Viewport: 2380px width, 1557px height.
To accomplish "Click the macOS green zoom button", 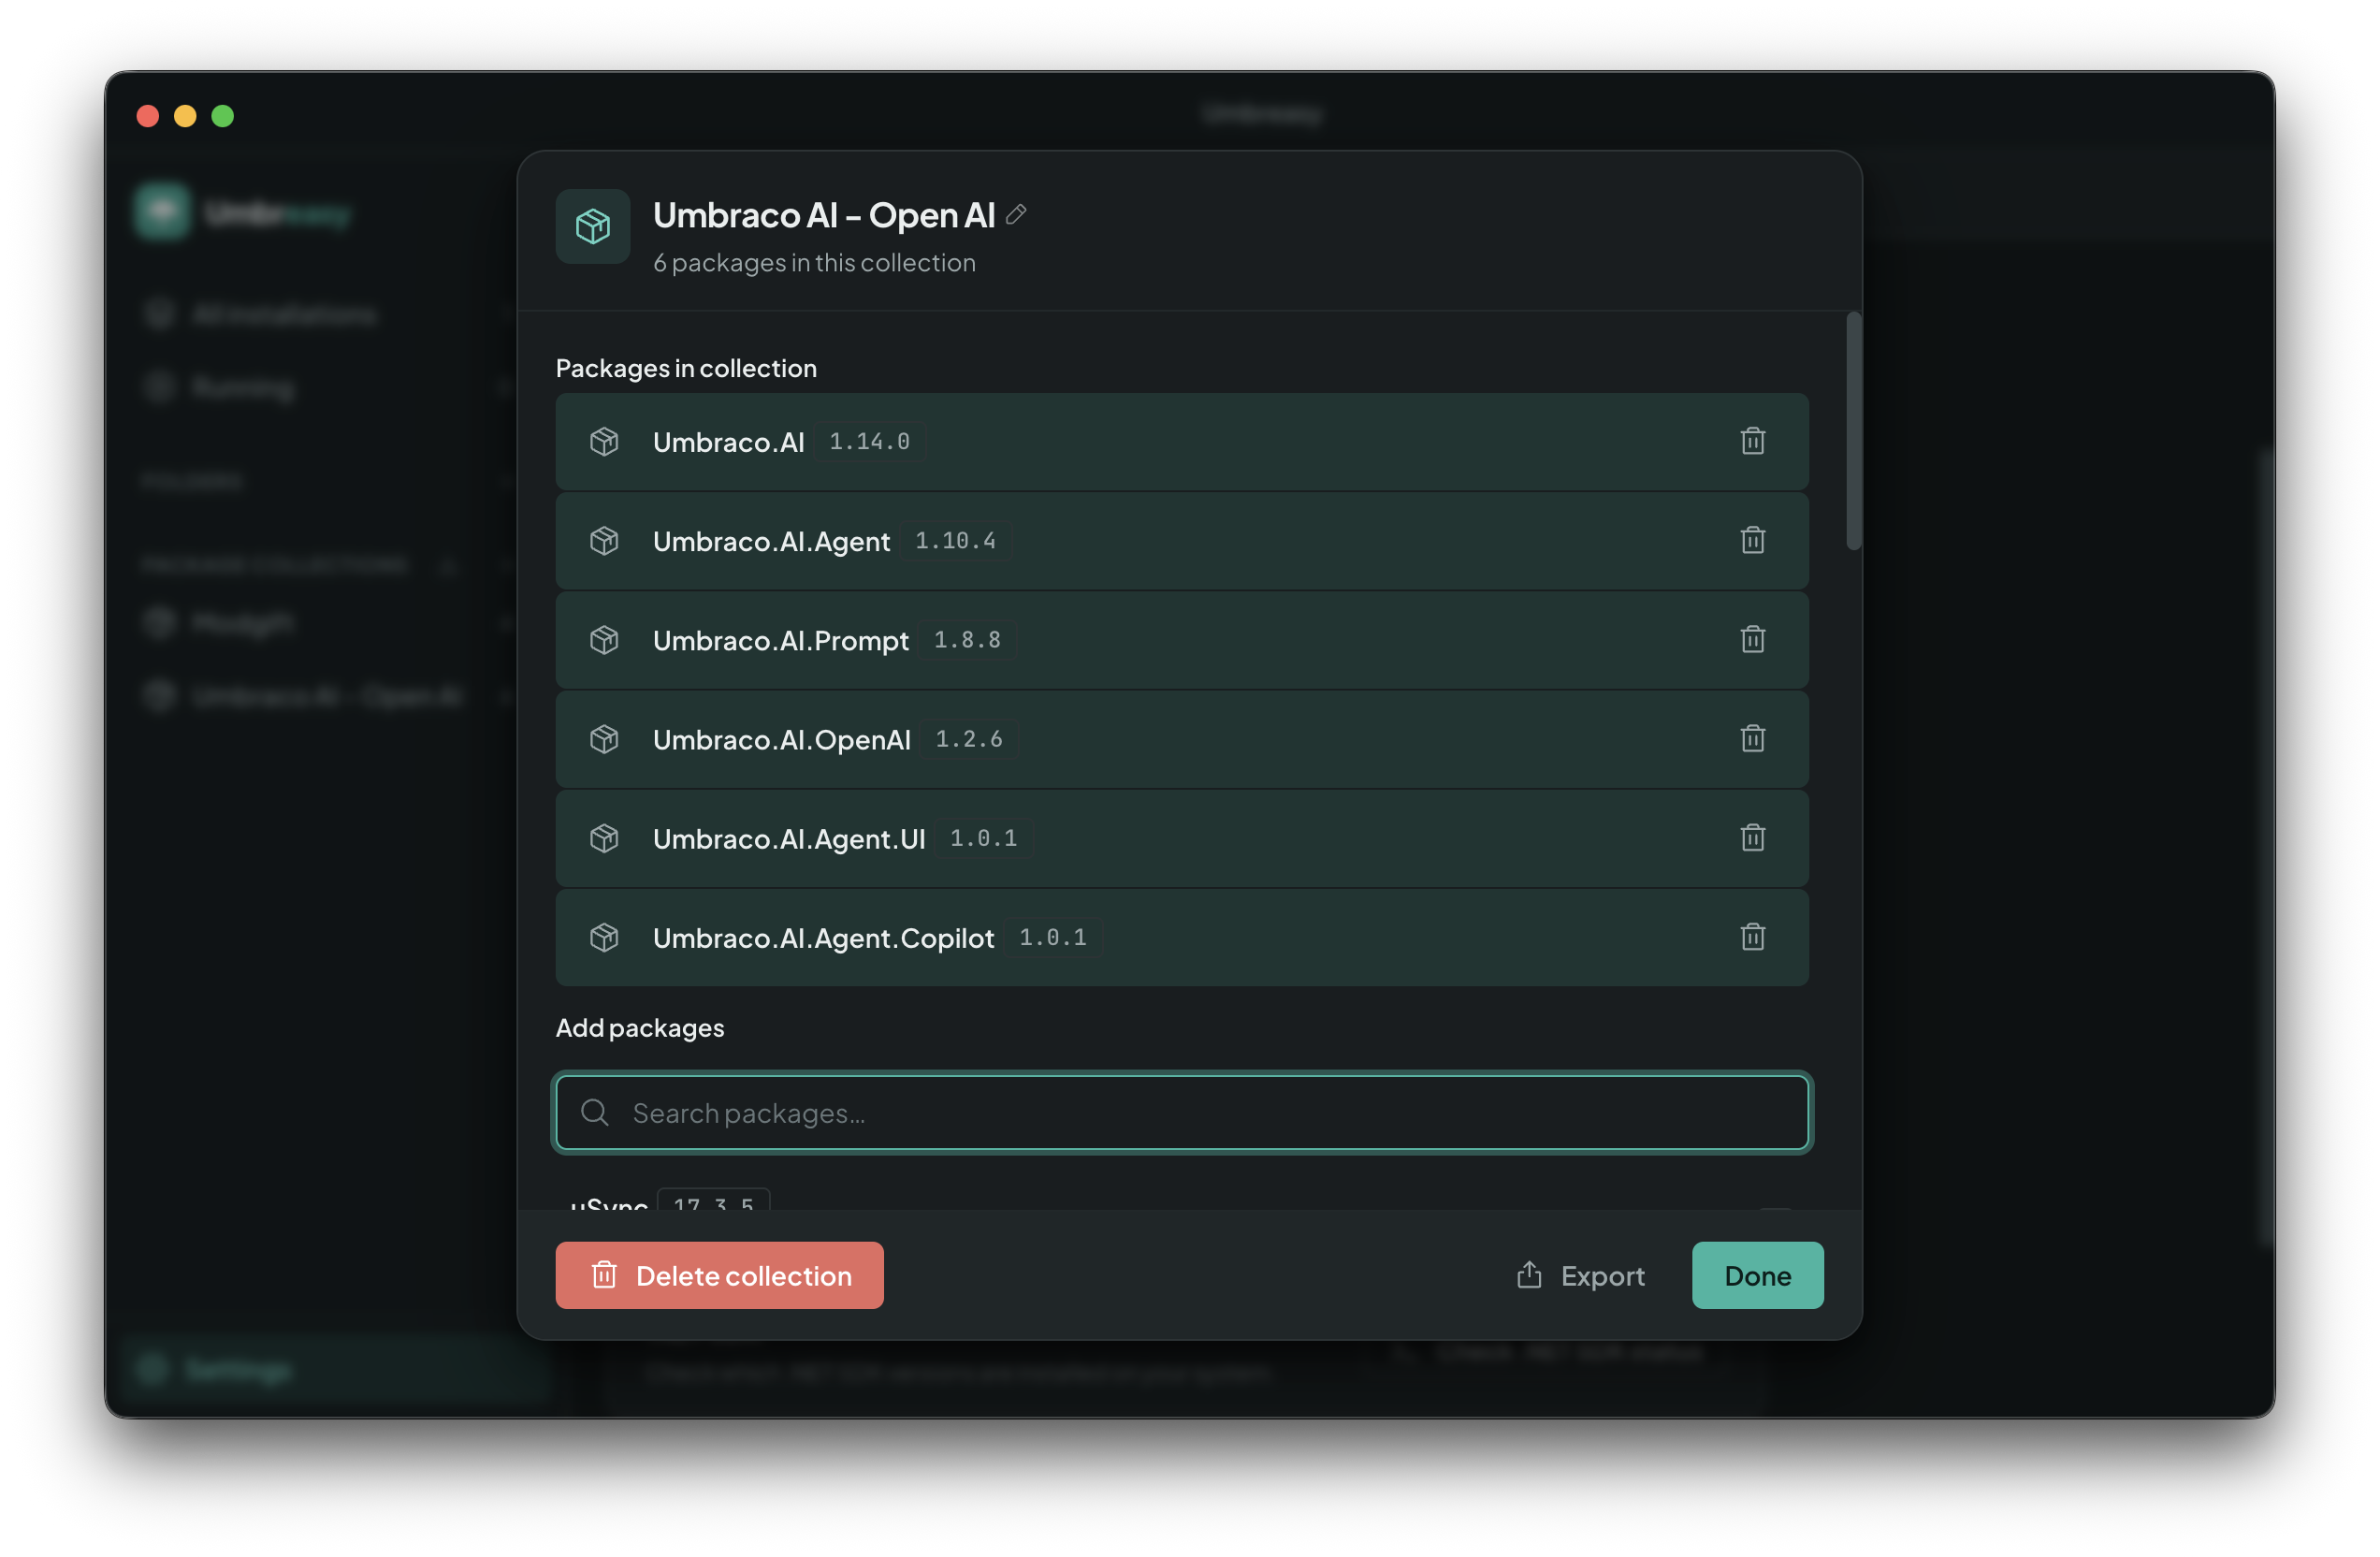I will coord(223,116).
